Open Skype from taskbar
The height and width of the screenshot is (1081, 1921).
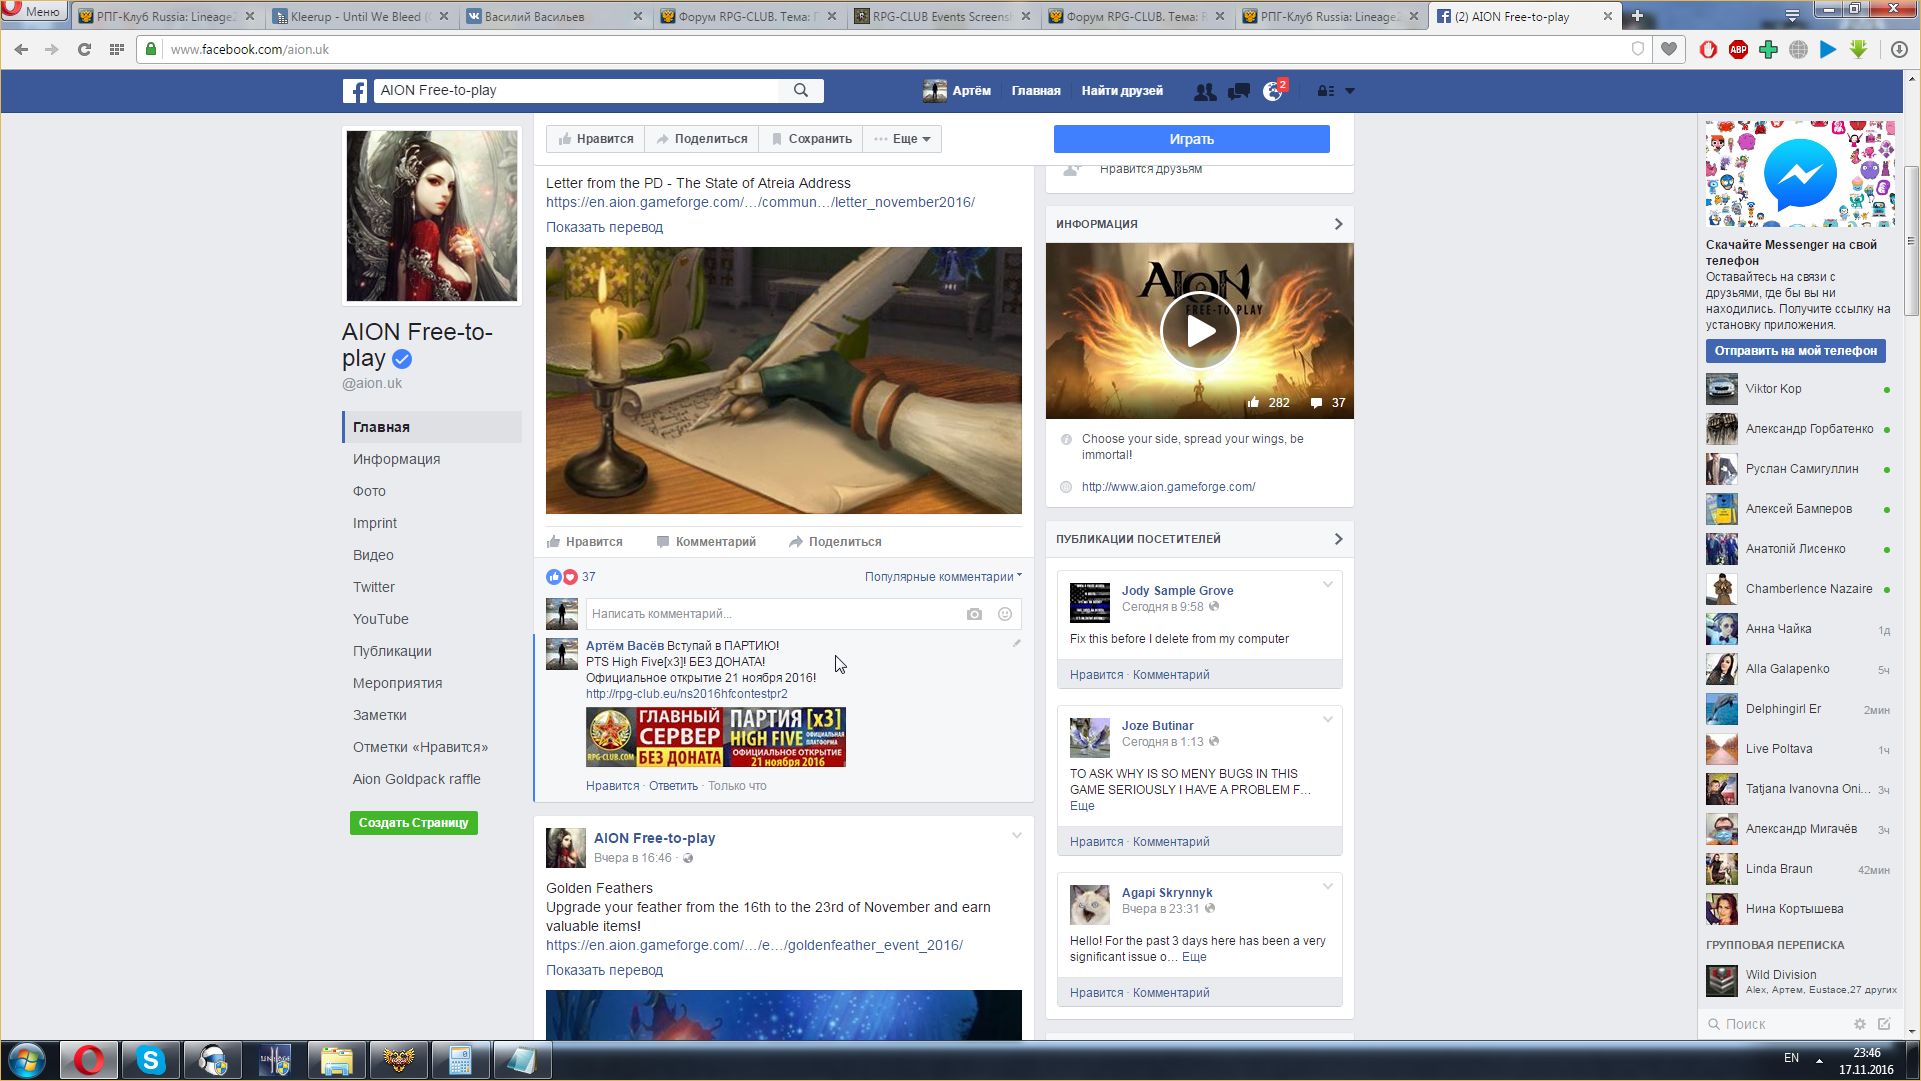click(151, 1060)
